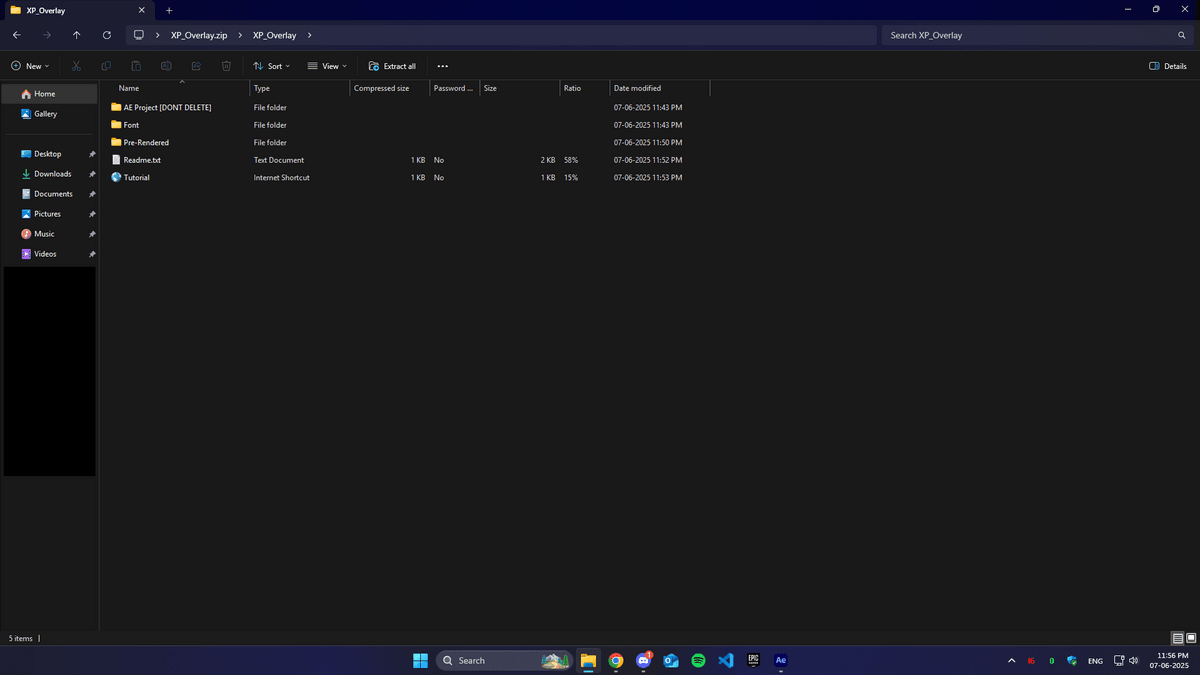The width and height of the screenshot is (1200, 675).
Task: Click the Search XP_Overlay input field
Action: (1030, 35)
